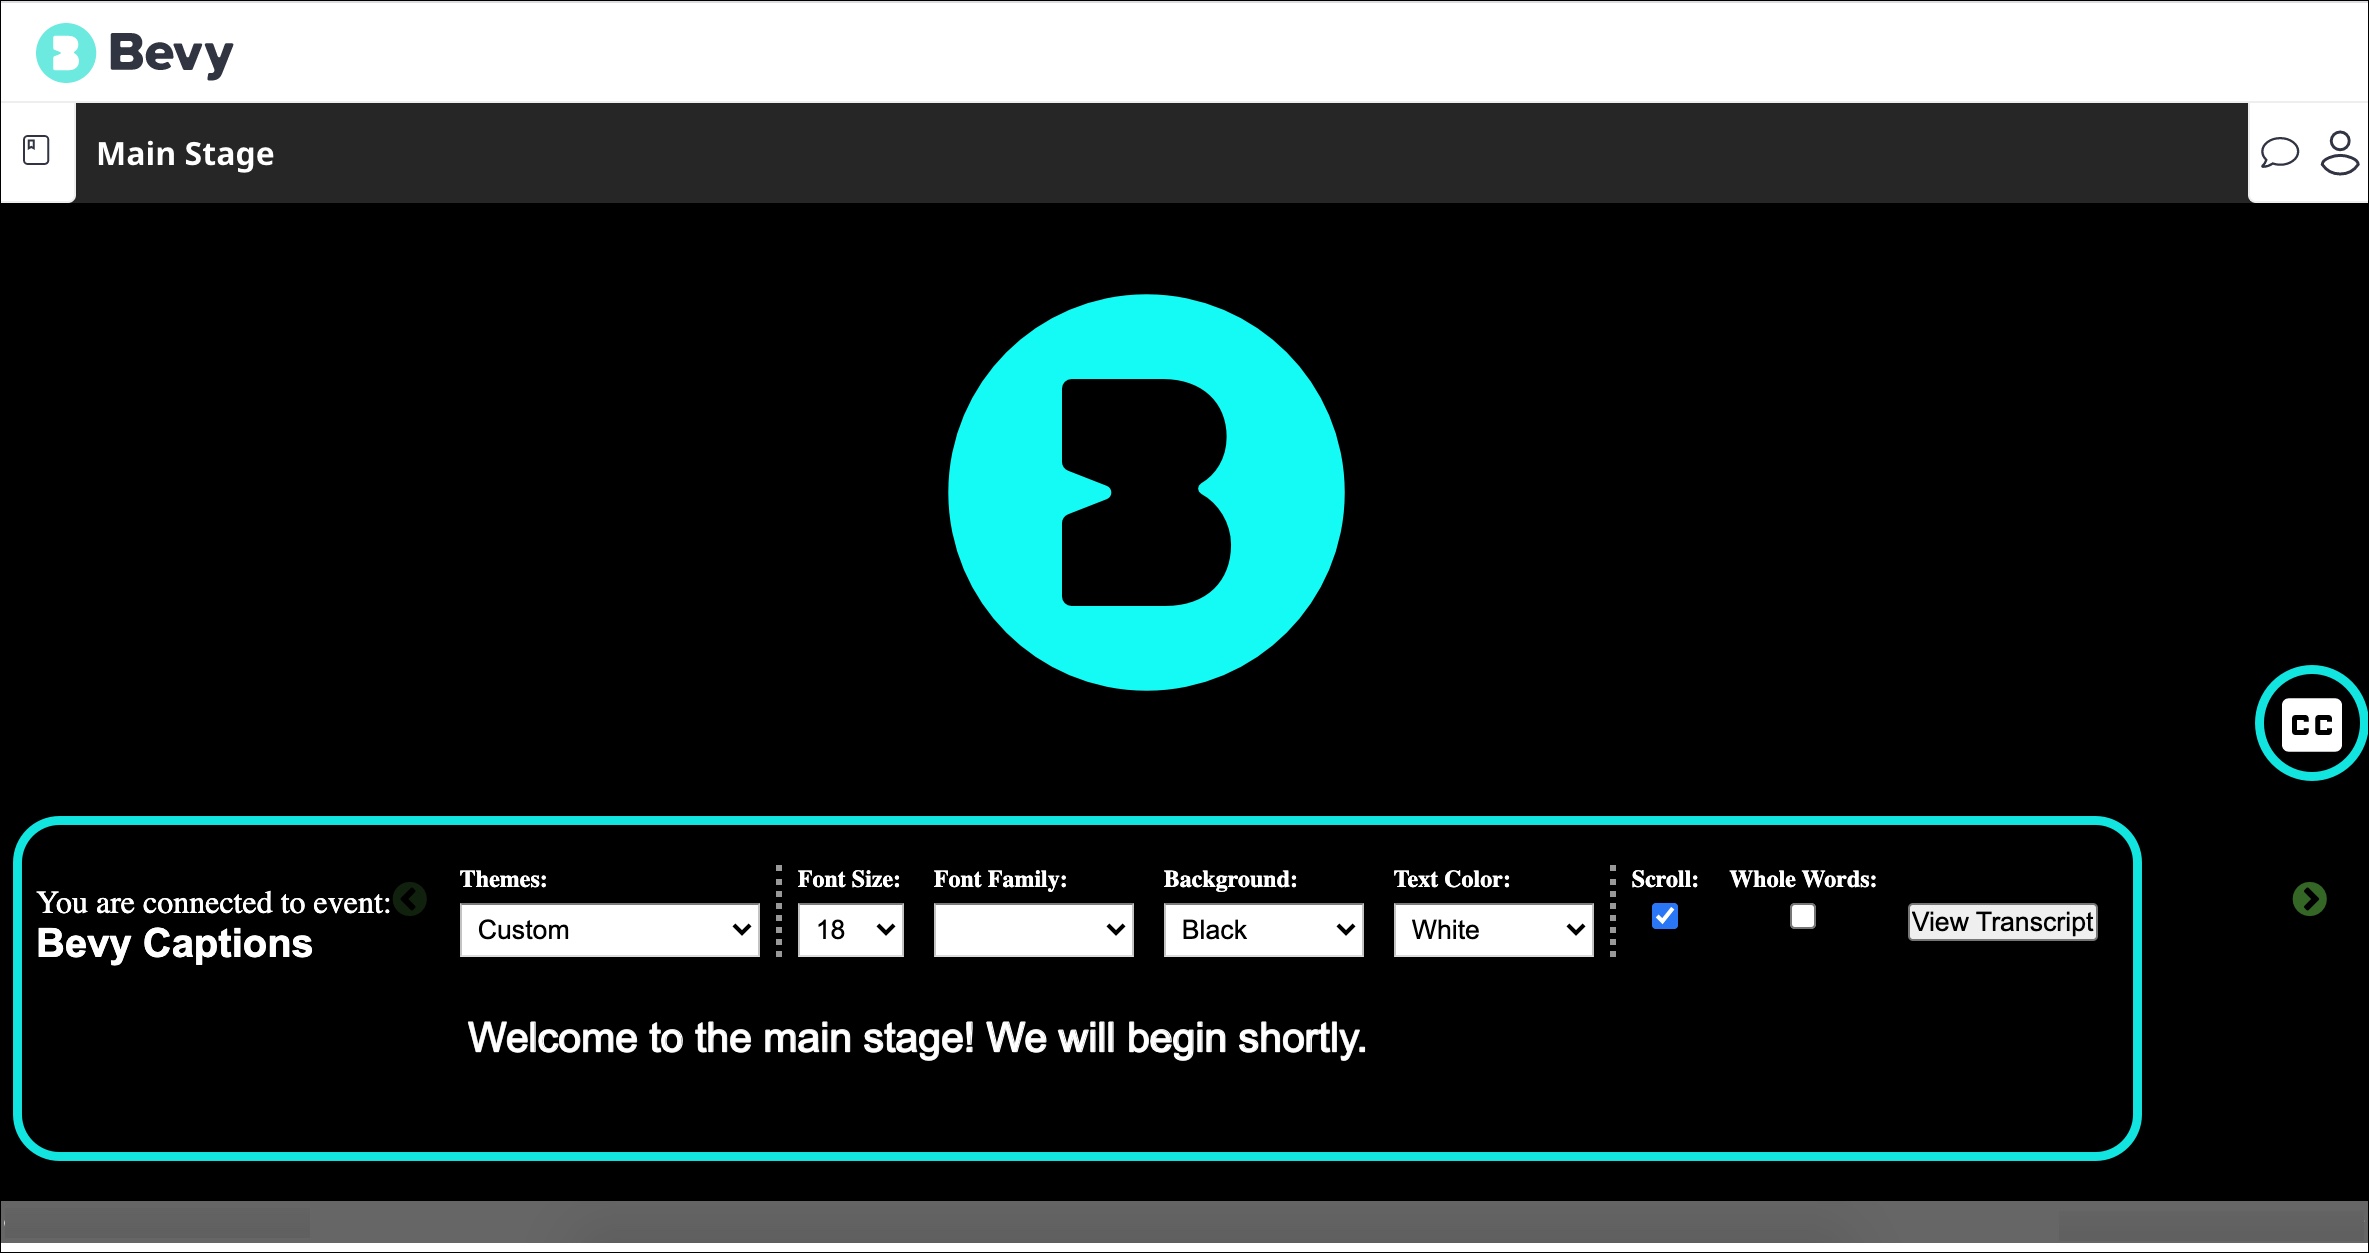Click the View Transcript button
This screenshot has height=1253, width=2369.
tap(2002, 922)
